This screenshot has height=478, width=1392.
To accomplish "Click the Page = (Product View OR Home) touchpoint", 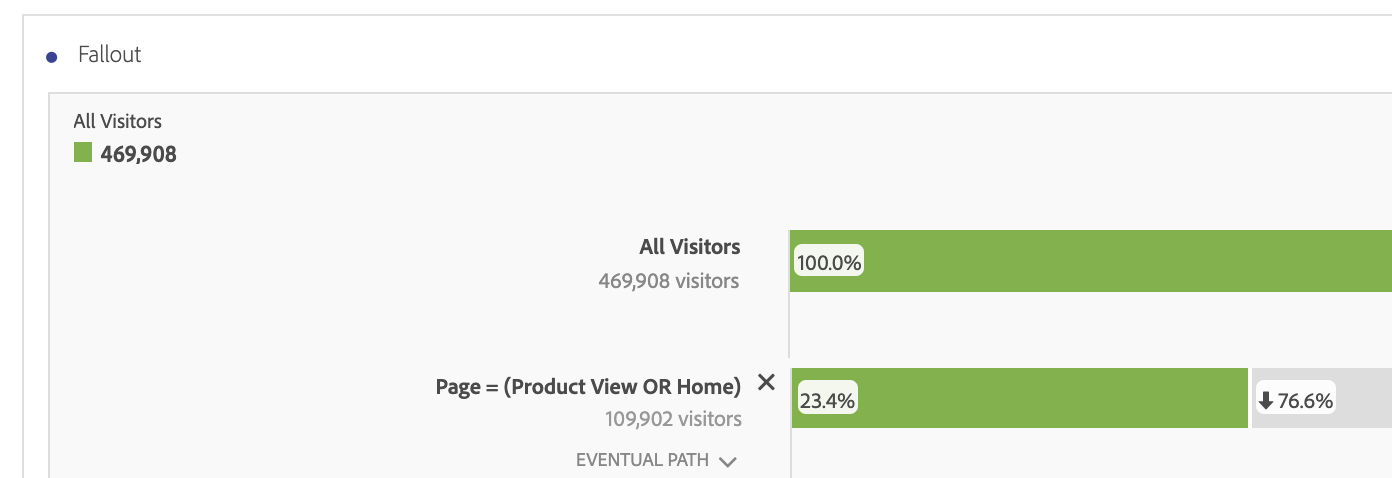I will (589, 387).
